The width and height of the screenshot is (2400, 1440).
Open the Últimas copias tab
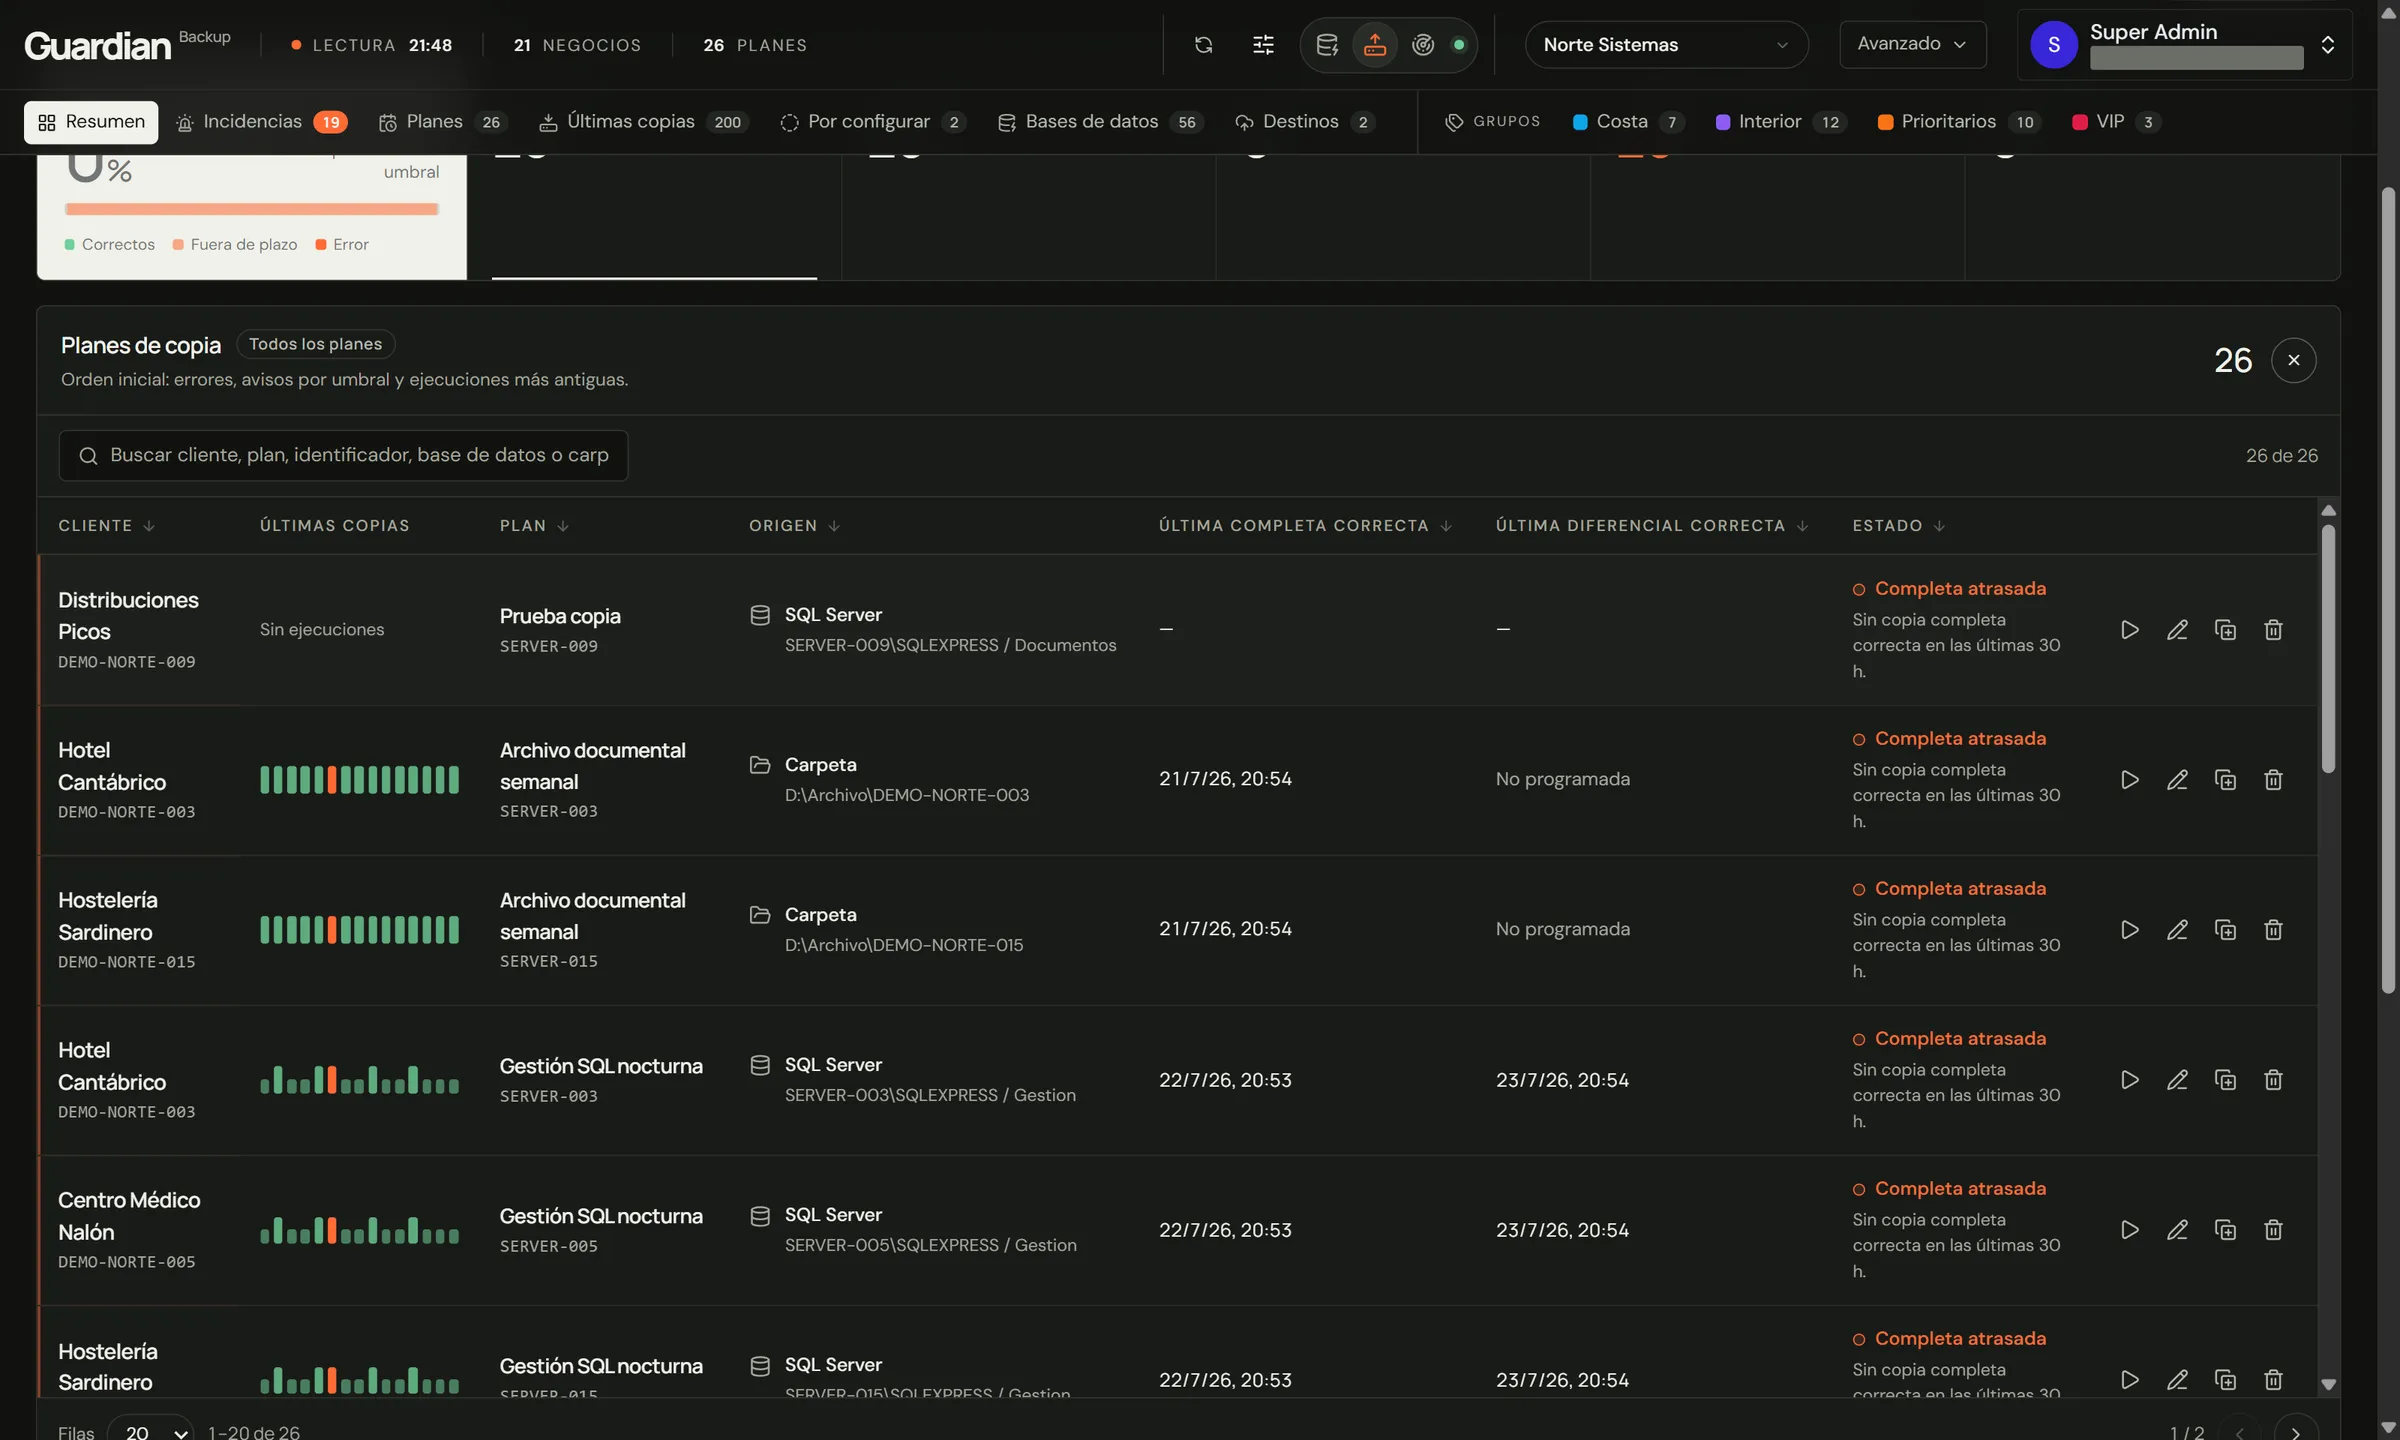point(643,122)
